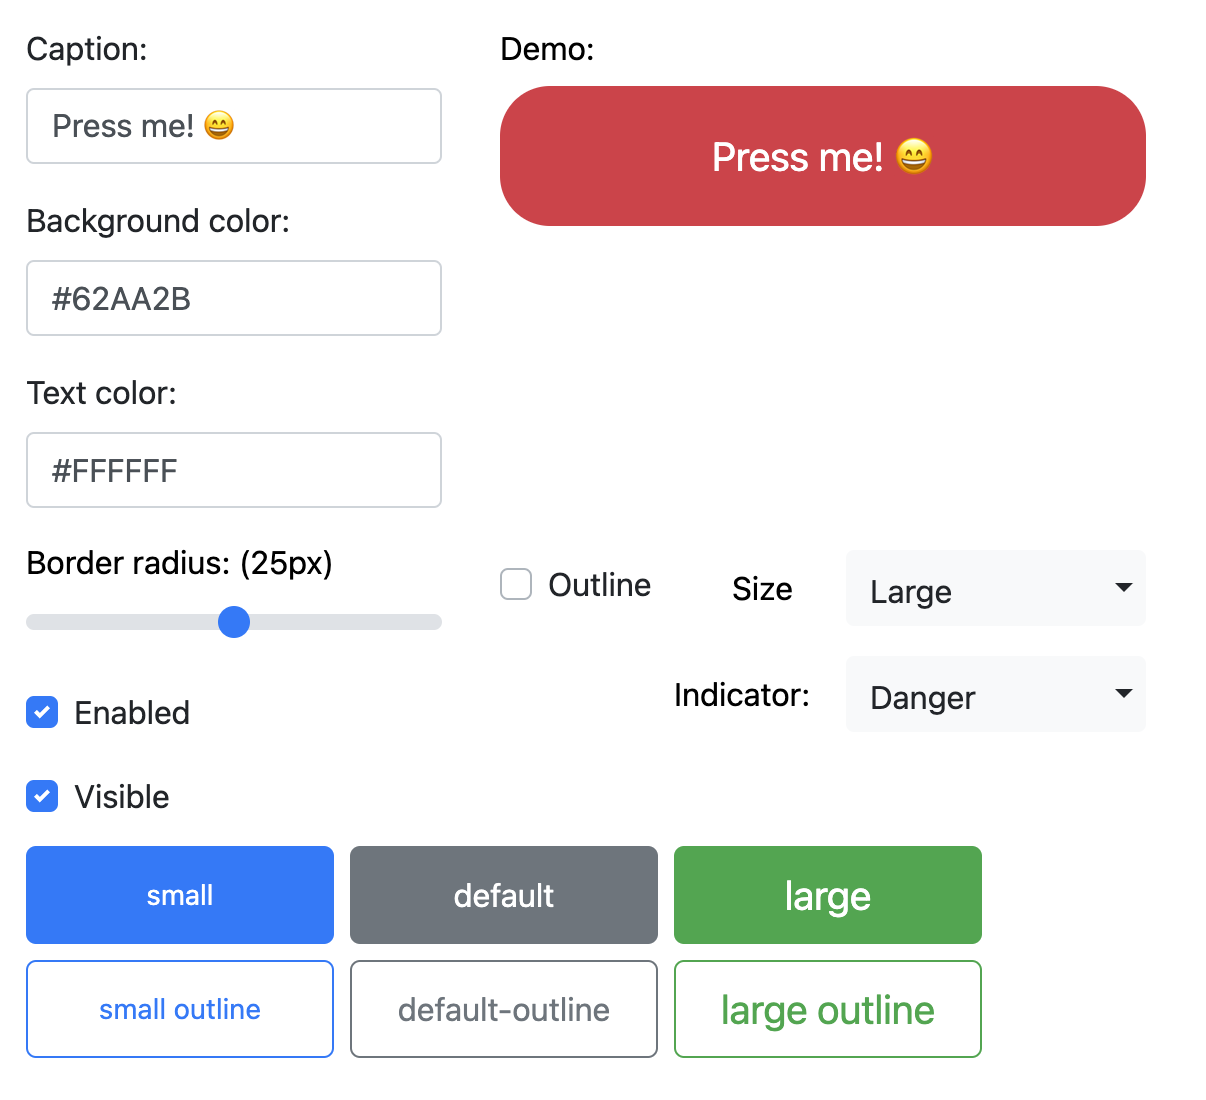Click the blue 'small' button
This screenshot has height=1100, width=1206.
tap(180, 895)
